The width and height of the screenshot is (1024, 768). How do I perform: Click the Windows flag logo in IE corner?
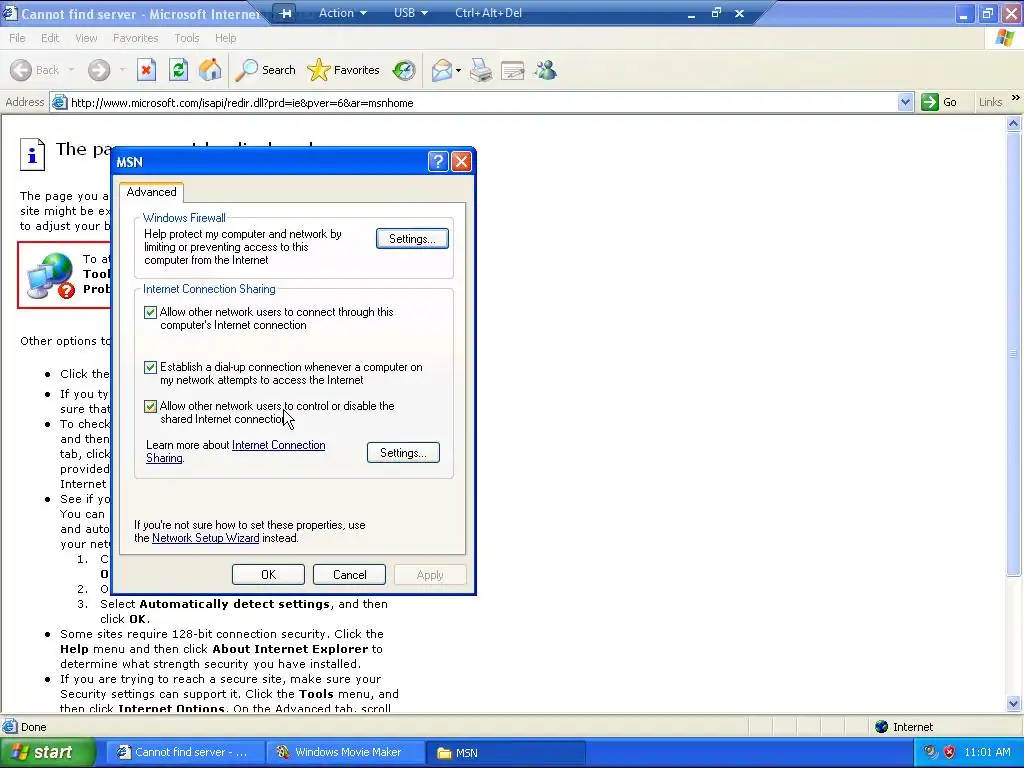click(x=1005, y=38)
